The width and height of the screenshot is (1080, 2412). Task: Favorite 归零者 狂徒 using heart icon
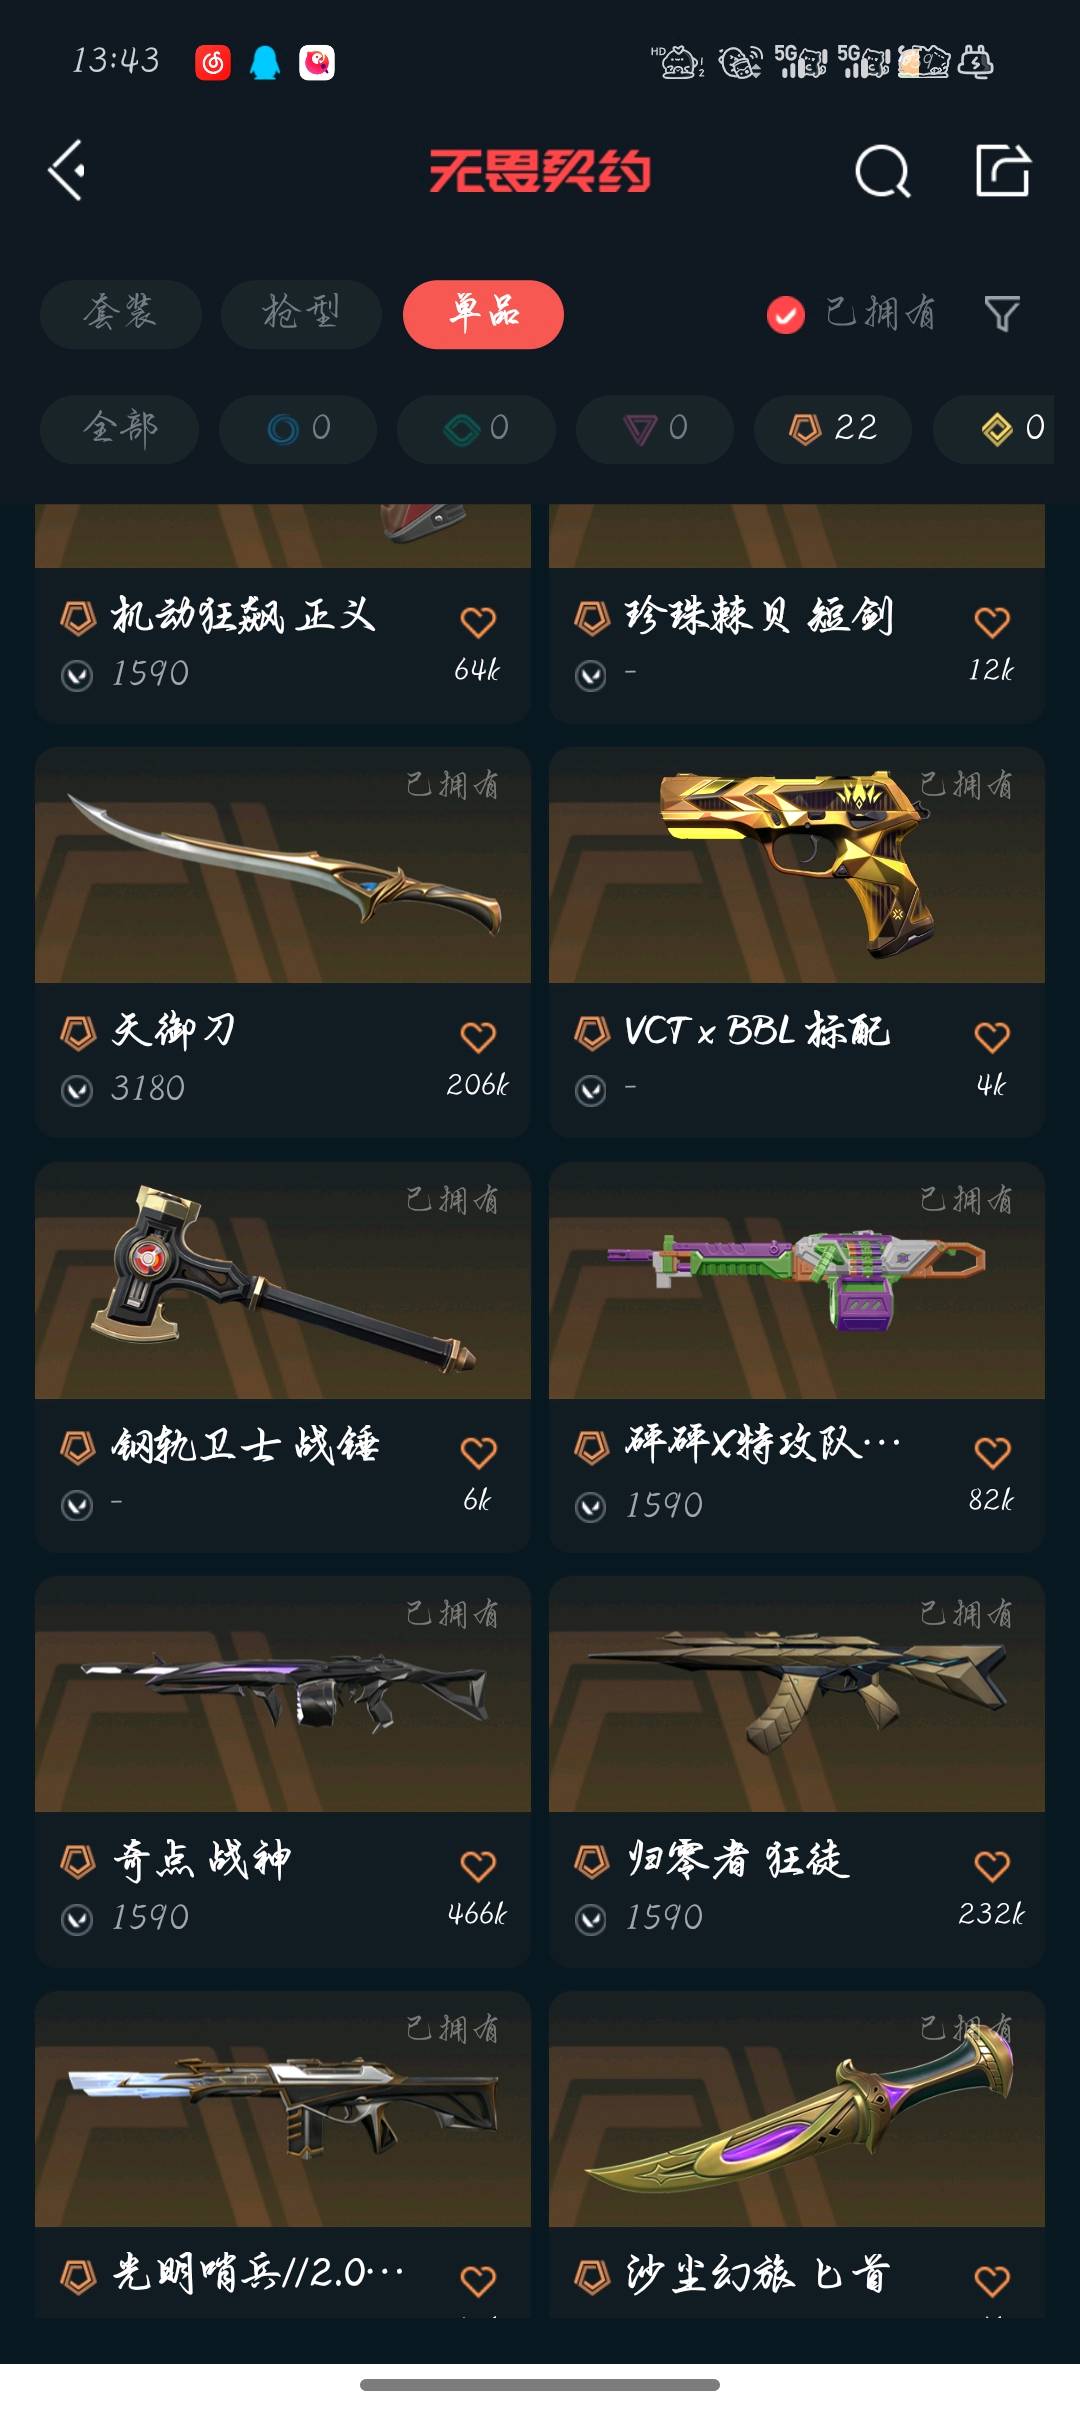pyautogui.click(x=992, y=1866)
